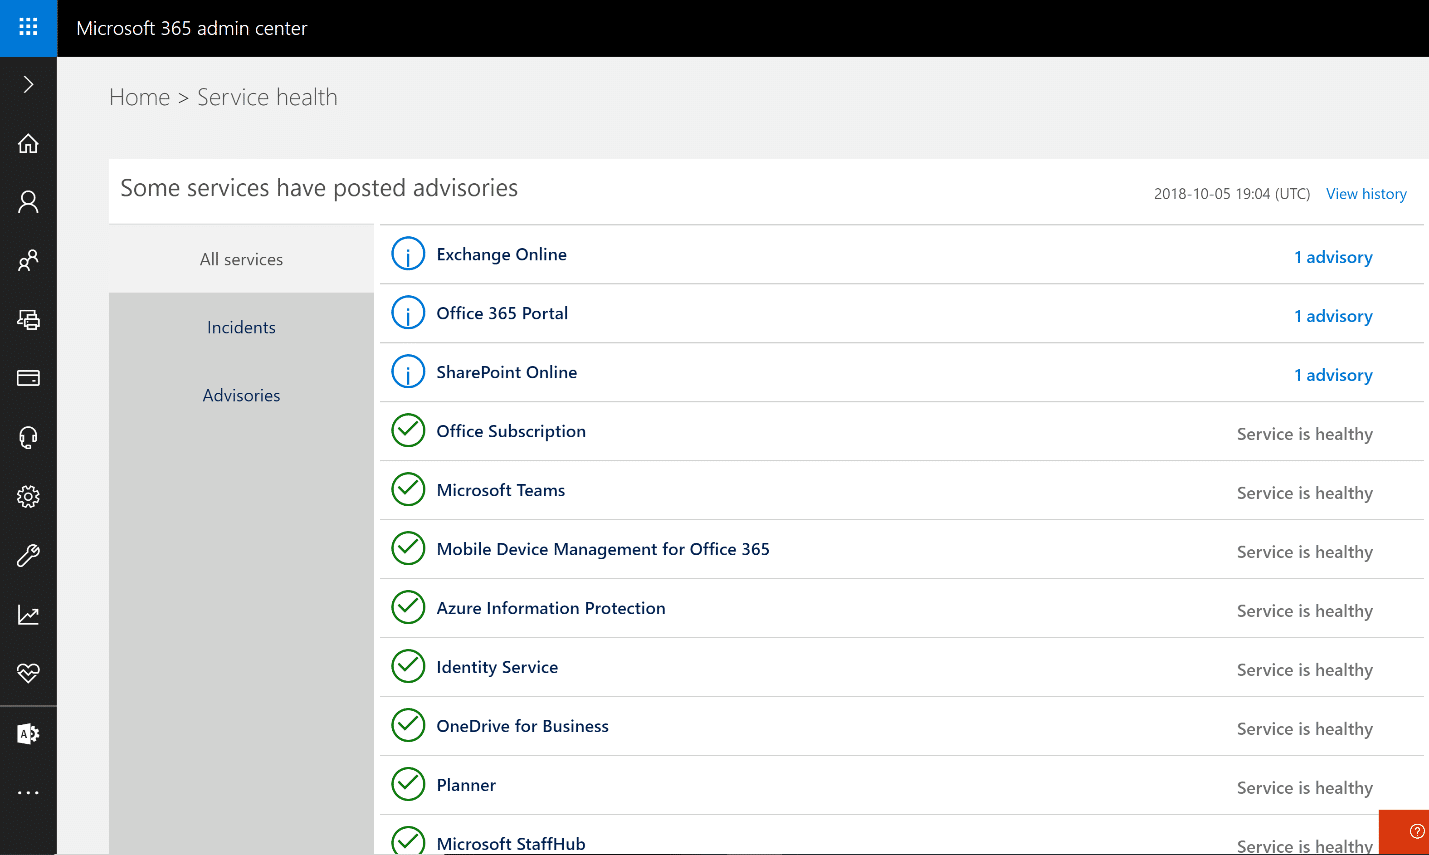The image size is (1429, 855).
Task: Open Users from the person icon
Action: click(x=28, y=202)
